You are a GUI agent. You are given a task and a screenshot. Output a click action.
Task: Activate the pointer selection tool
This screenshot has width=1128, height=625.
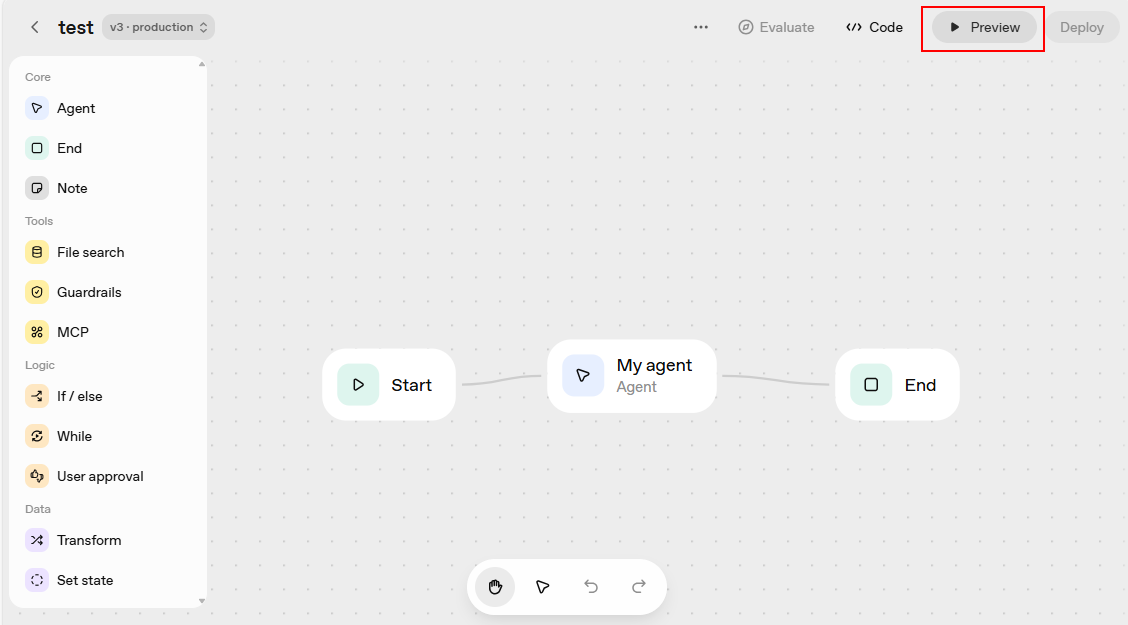[x=542, y=587]
